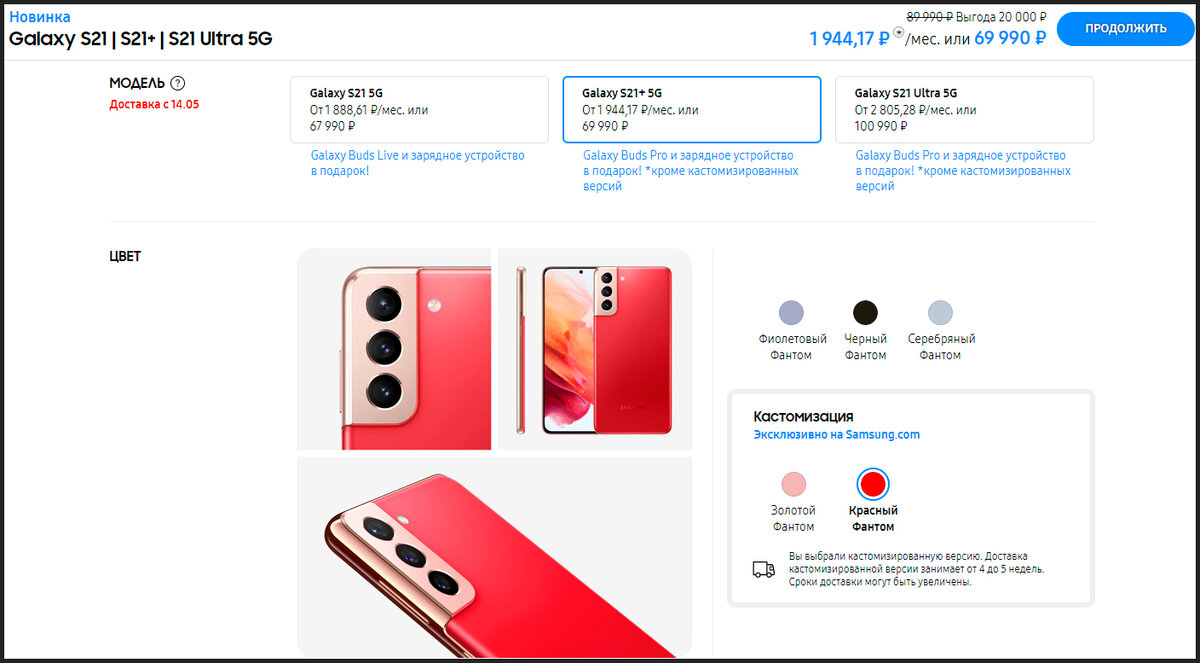Choose the Черный Фантом color swatch
Image resolution: width=1200 pixels, height=663 pixels.
865,312
